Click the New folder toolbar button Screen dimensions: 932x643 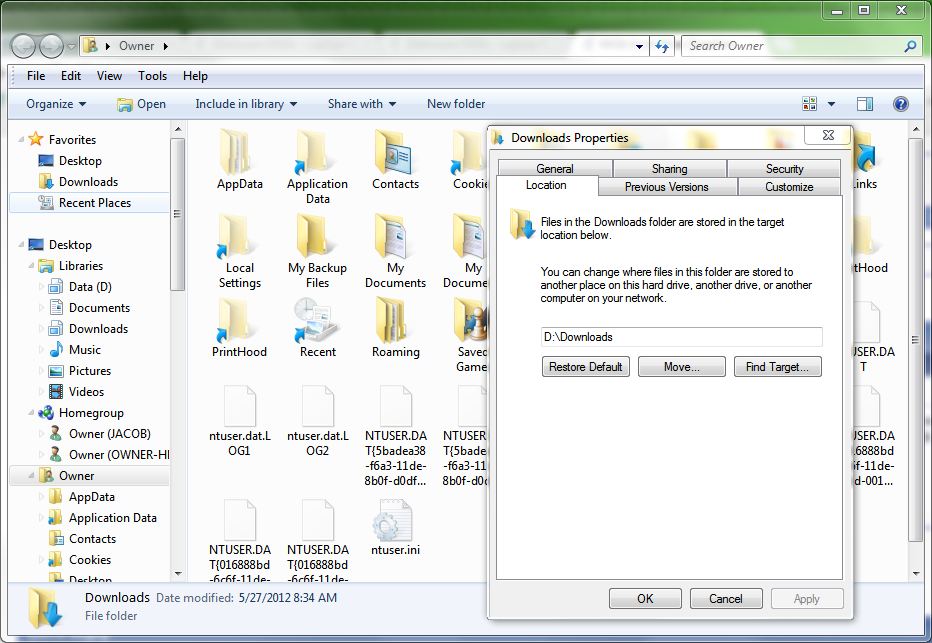[x=456, y=104]
